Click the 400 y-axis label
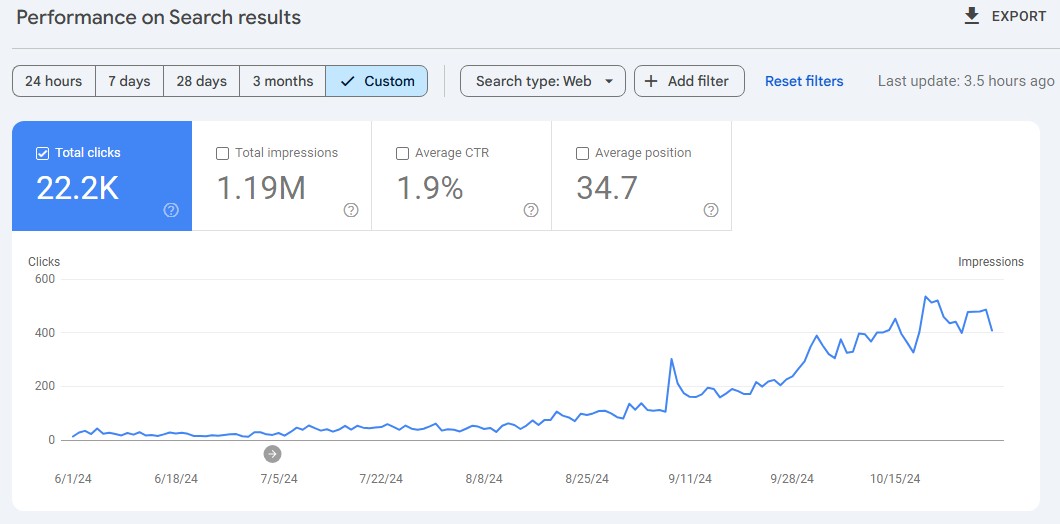 [44, 333]
